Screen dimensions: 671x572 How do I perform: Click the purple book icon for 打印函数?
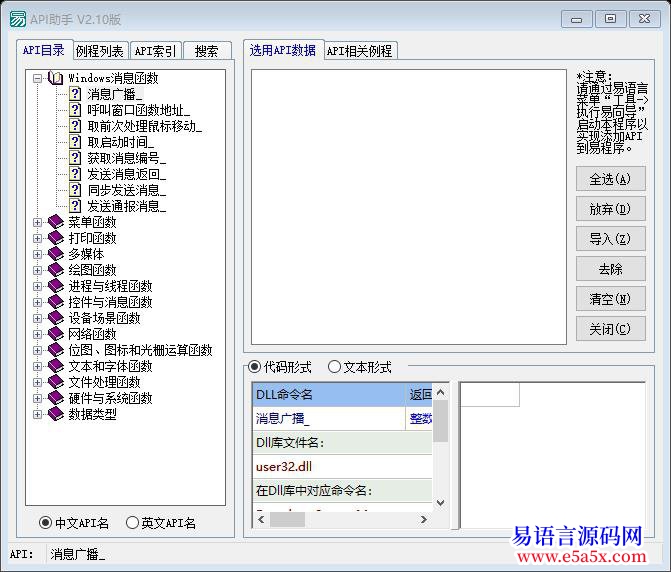(x=56, y=238)
